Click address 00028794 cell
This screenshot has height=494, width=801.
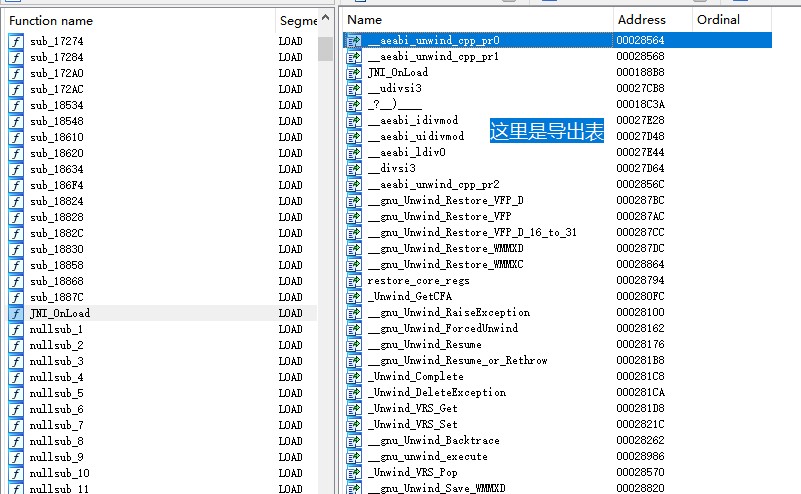(x=640, y=280)
